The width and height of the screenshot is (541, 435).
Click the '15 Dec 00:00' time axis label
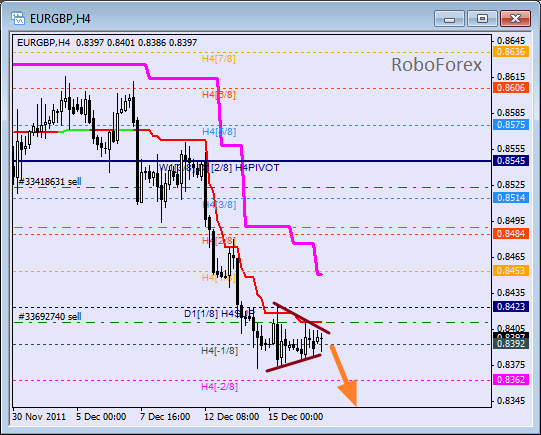[x=296, y=417]
